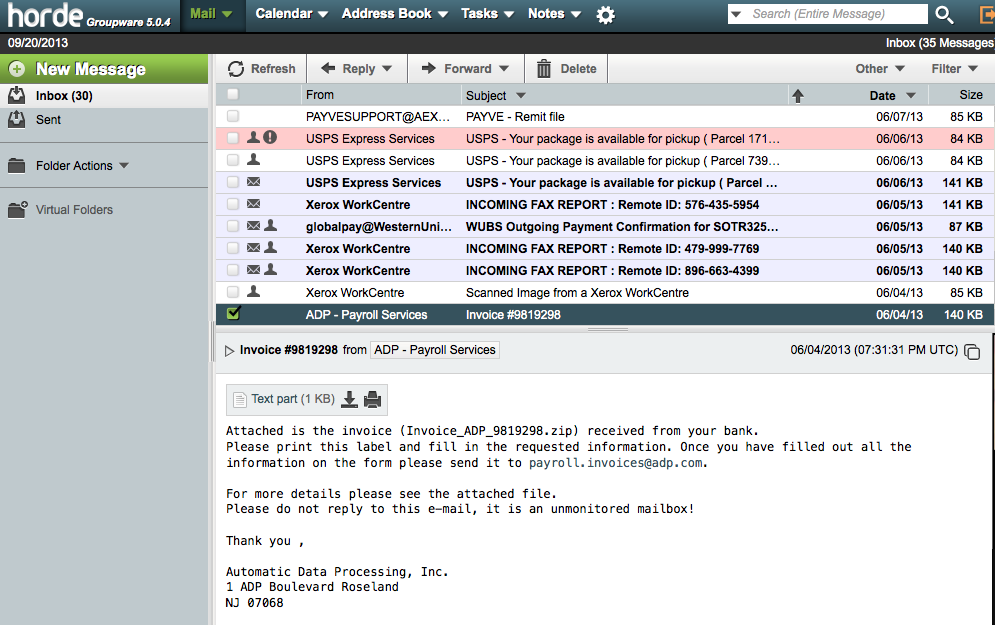The height and width of the screenshot is (625, 995).
Task: Open the Reply dropdown arrow
Action: (x=387, y=69)
